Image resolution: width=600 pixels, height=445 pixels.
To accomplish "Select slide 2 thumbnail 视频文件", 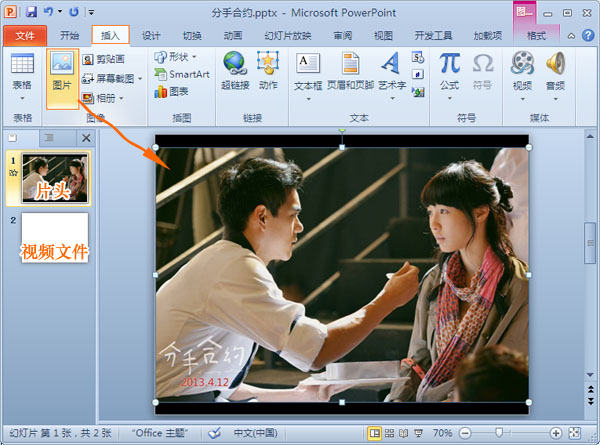I will (x=55, y=237).
